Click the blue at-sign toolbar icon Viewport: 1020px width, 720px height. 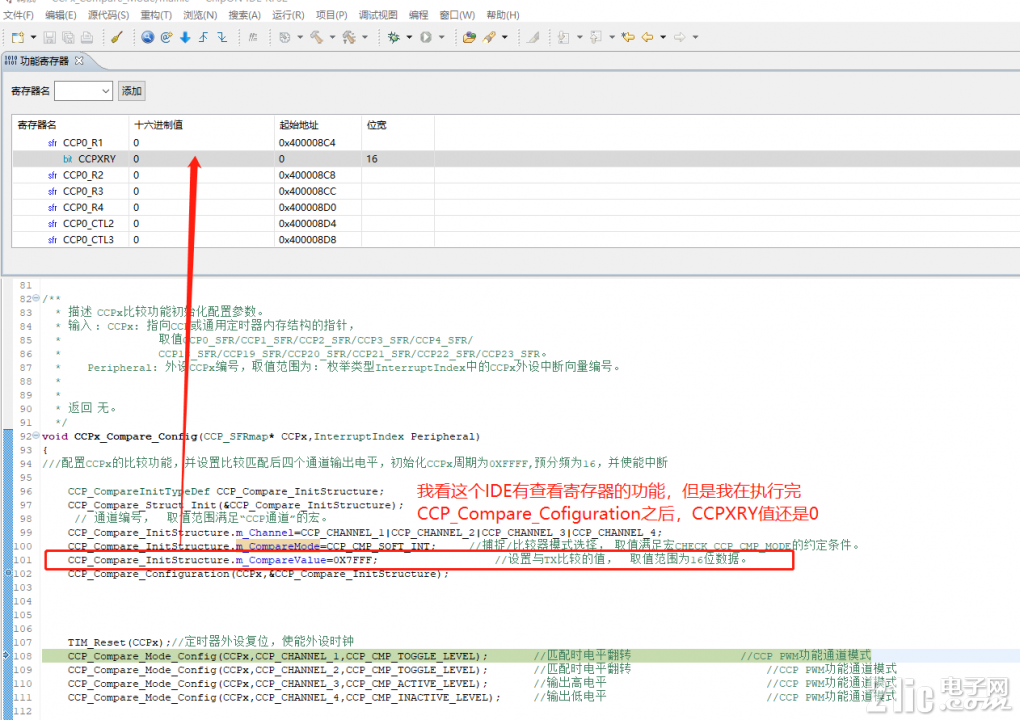coord(167,38)
